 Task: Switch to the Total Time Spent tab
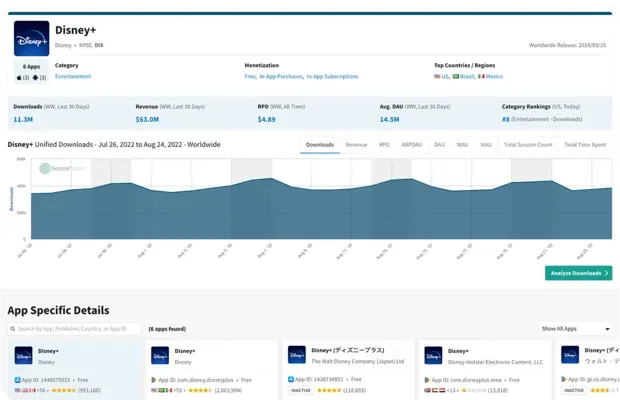coord(585,145)
